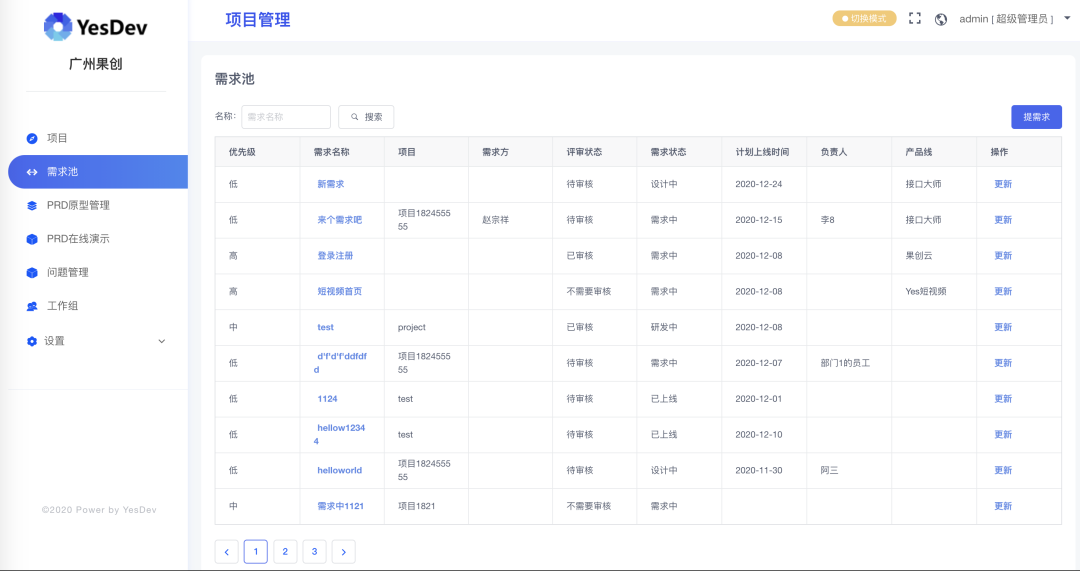Open language selector globe icon
This screenshot has height=571, width=1080.
(x=941, y=19)
